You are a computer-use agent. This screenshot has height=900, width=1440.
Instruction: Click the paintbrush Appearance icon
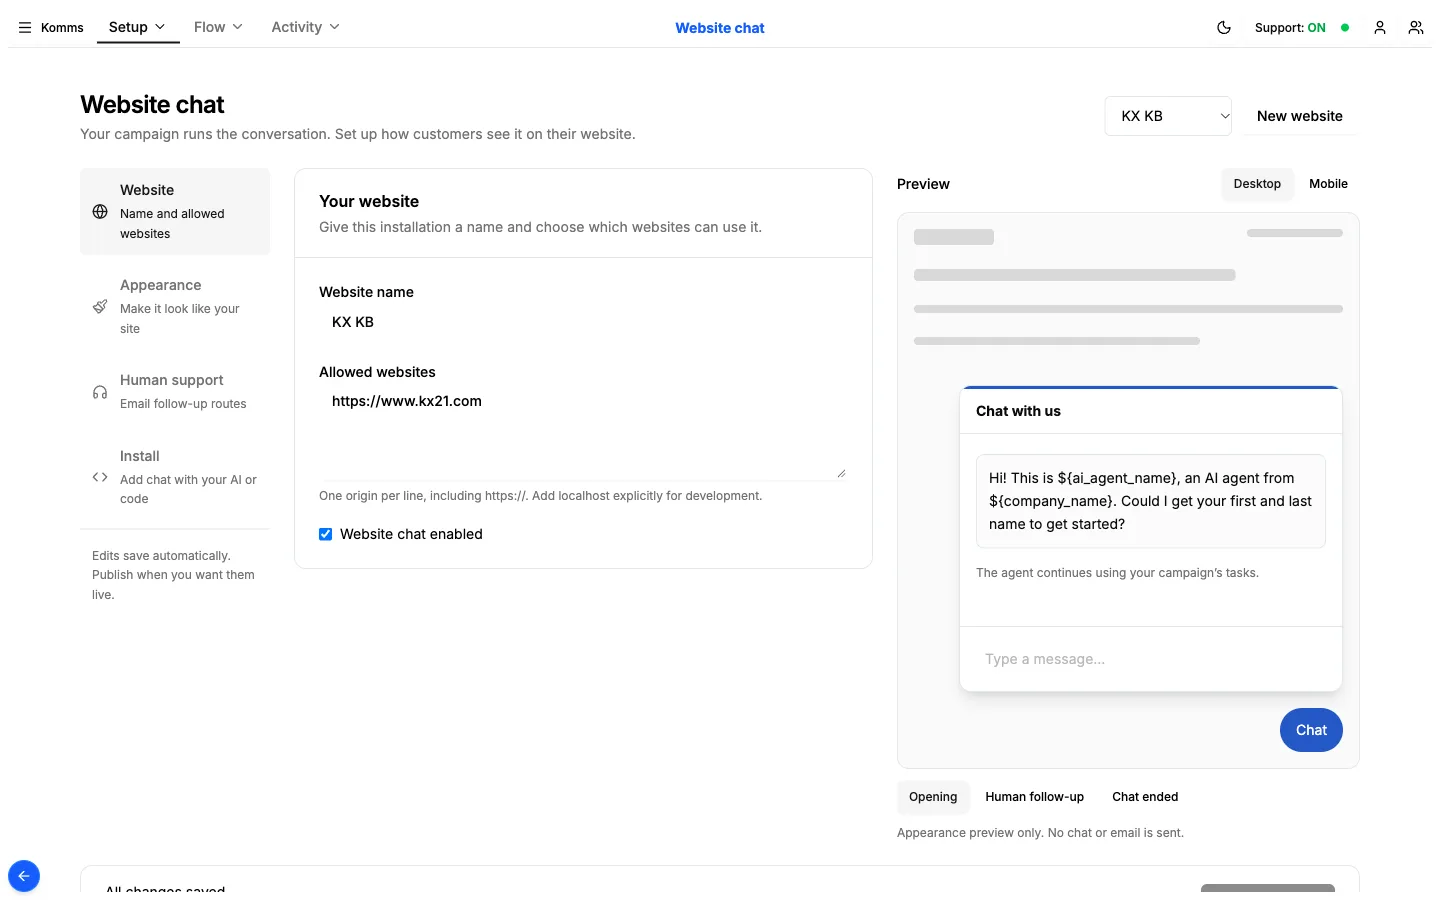100,307
